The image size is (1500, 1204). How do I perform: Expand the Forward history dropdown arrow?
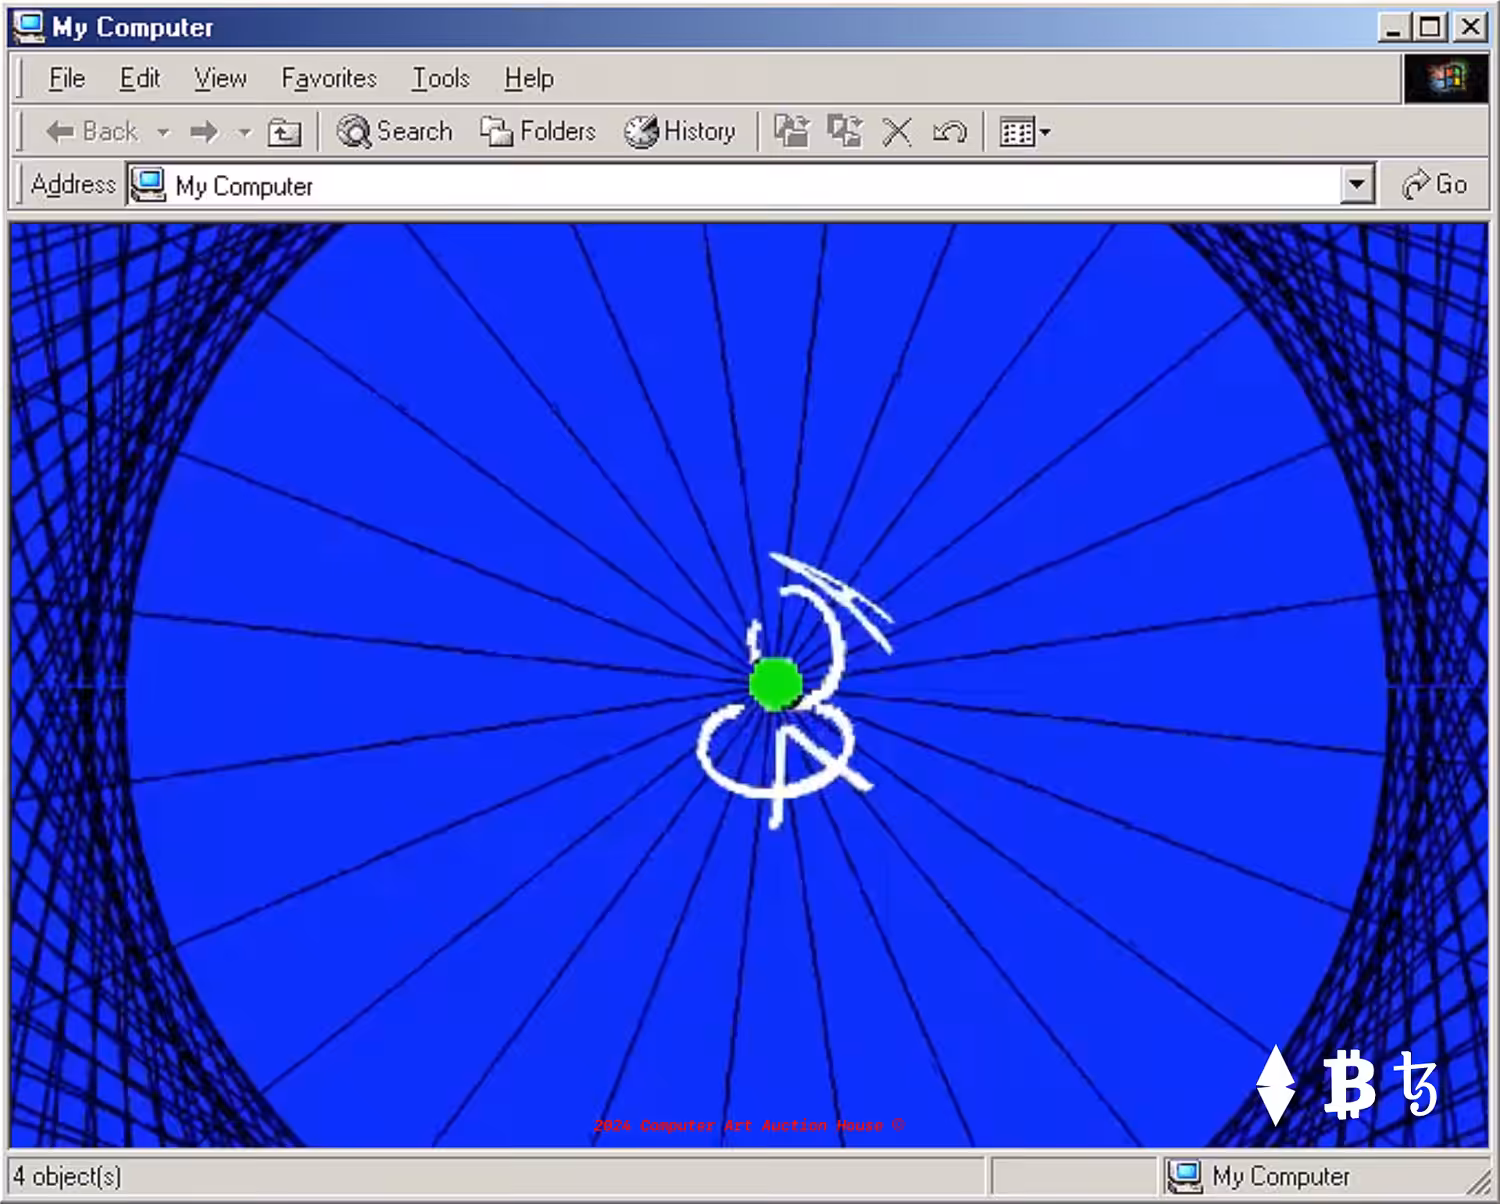[x=244, y=132]
